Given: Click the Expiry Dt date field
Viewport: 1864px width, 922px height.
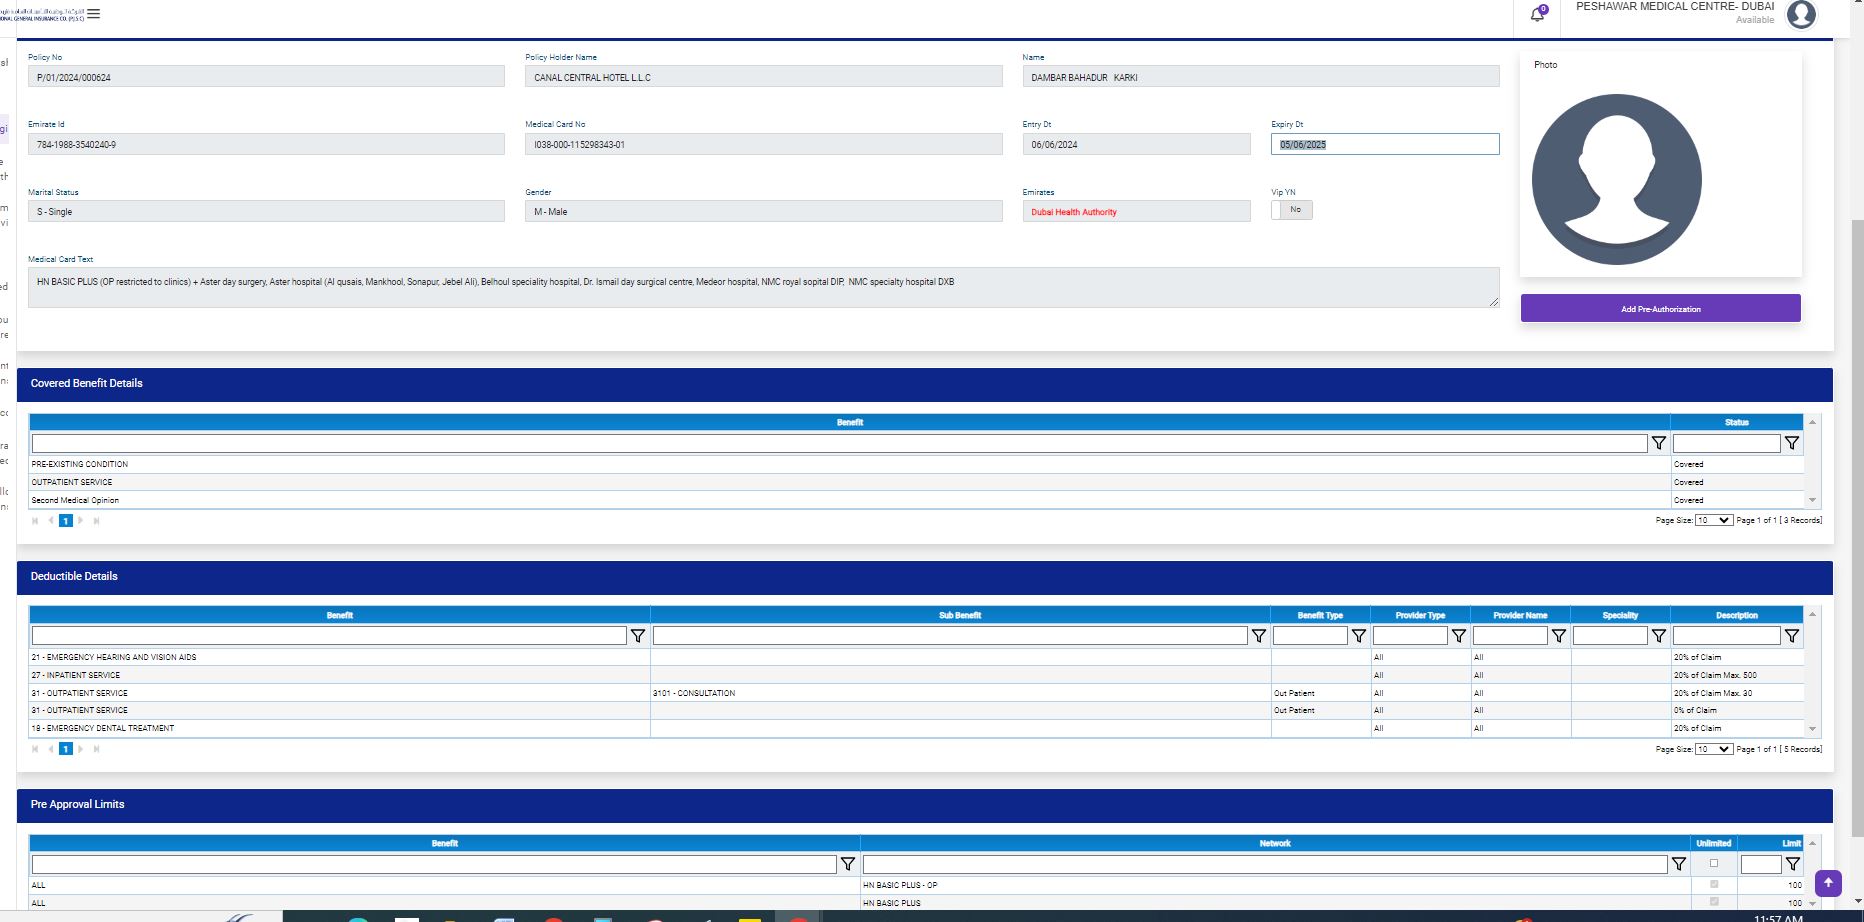Looking at the screenshot, I should [x=1384, y=145].
